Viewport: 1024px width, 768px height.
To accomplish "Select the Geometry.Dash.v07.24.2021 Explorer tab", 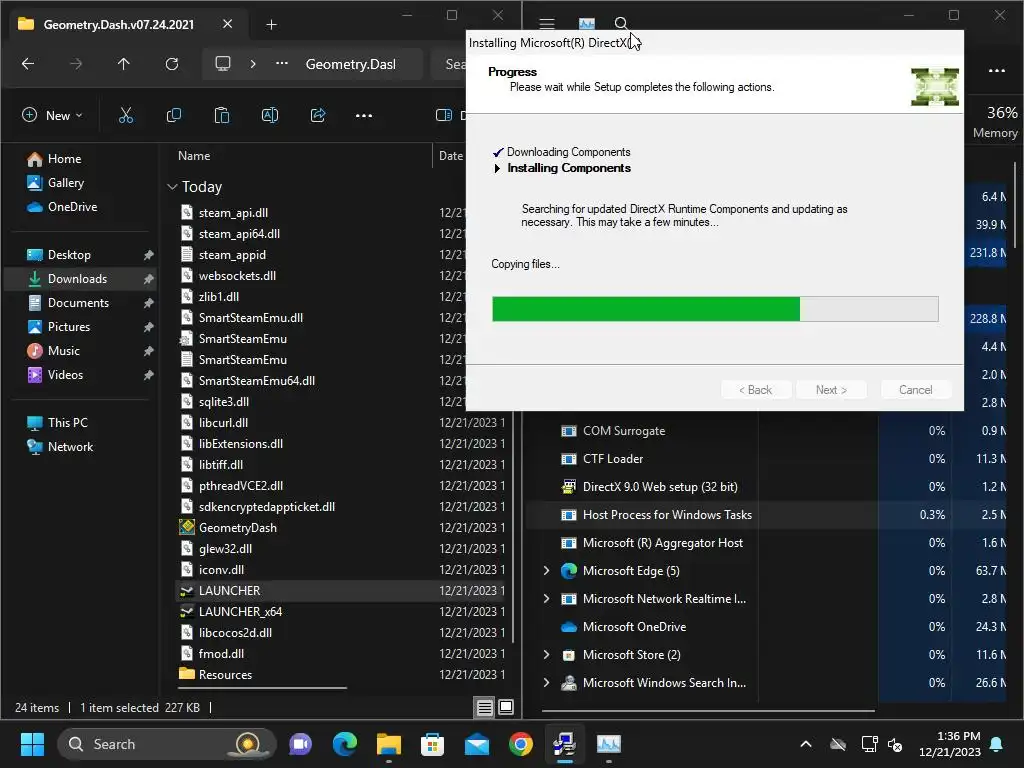I will coord(119,25).
